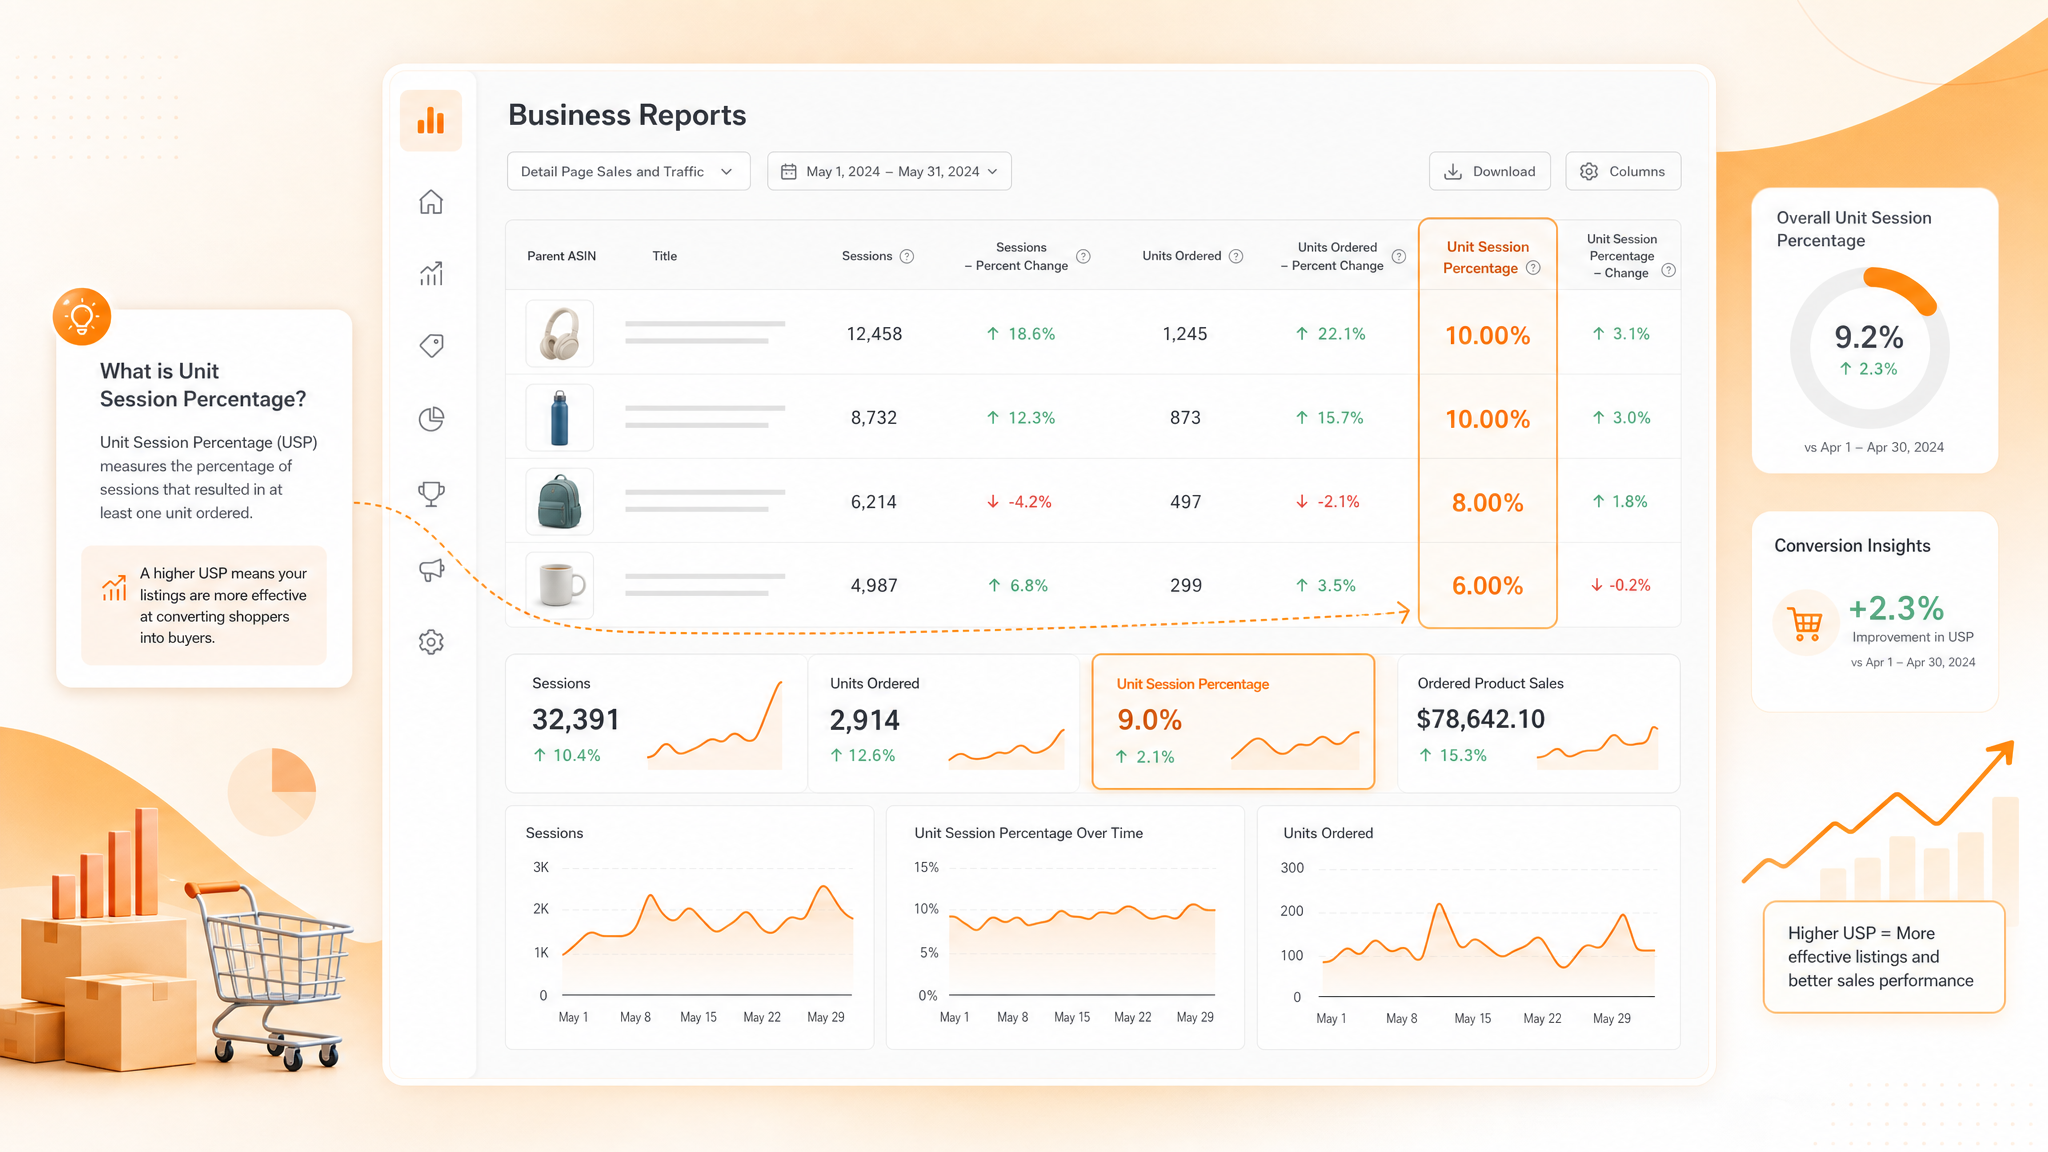Screen dimensions: 2048x1152
Task: Sort by Title column header
Action: click(665, 256)
